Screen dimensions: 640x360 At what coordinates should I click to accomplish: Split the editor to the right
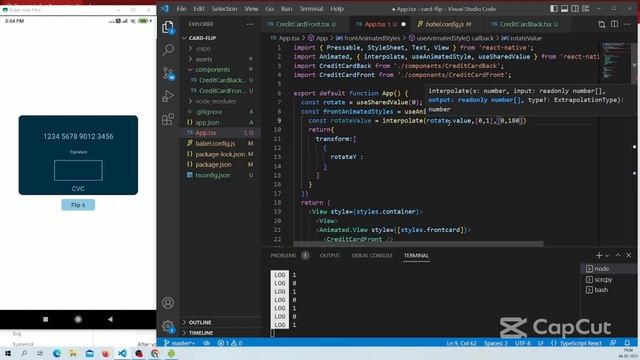pos(614,24)
